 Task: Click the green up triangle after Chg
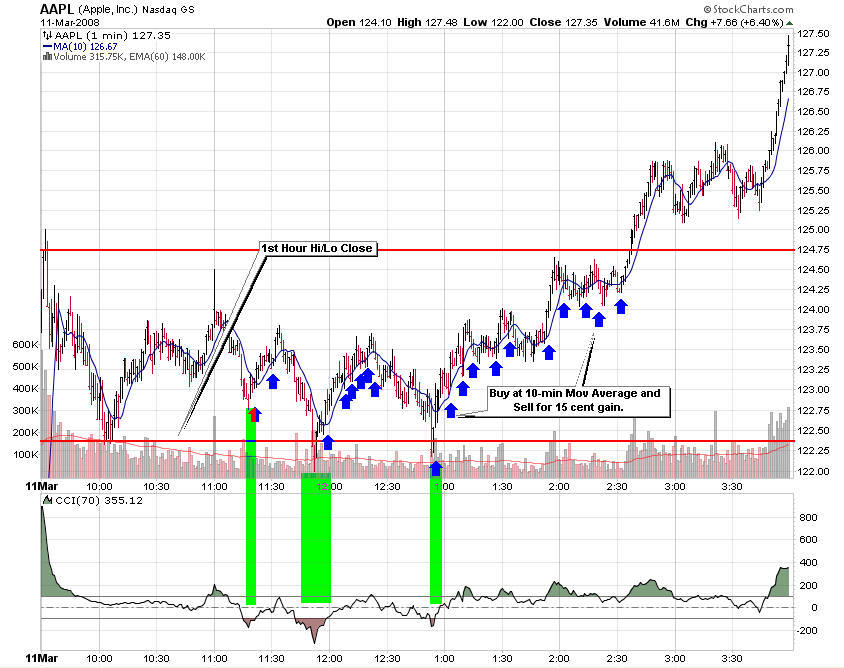point(789,23)
